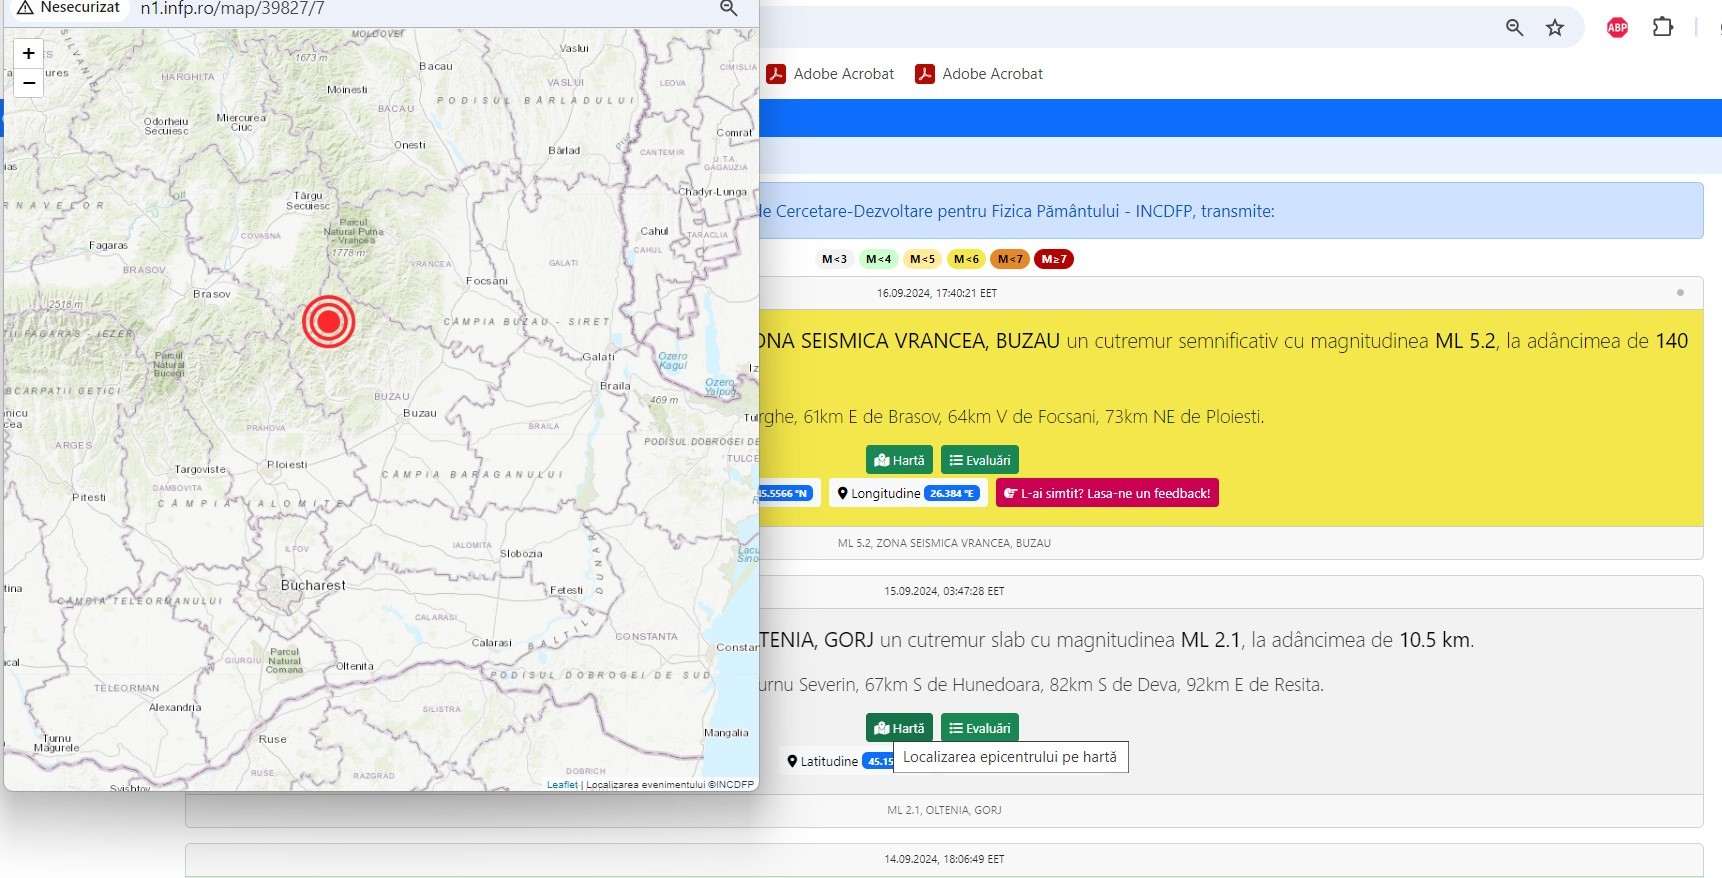Open the ABP AdBlock extension icon
This screenshot has height=878, width=1722.
point(1617,28)
